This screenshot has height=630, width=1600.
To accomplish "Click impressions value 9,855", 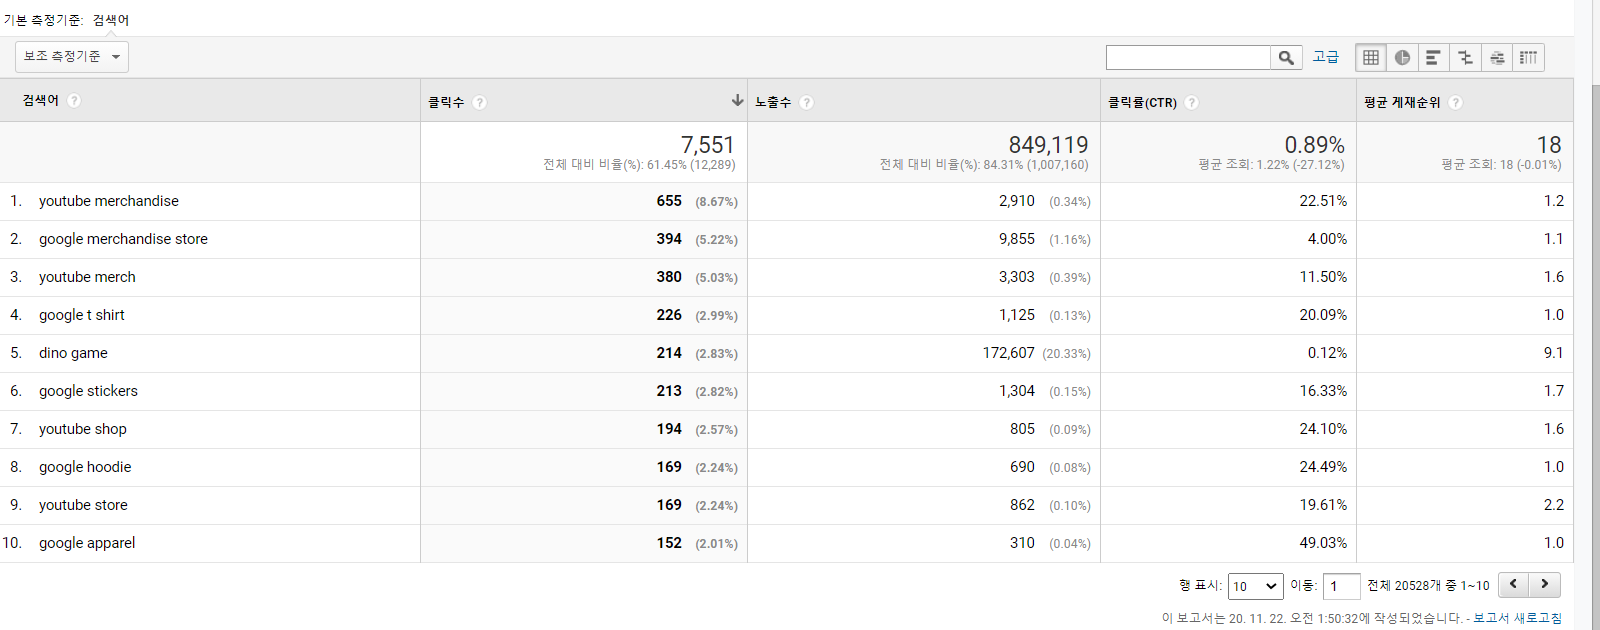I will pos(1017,239).
